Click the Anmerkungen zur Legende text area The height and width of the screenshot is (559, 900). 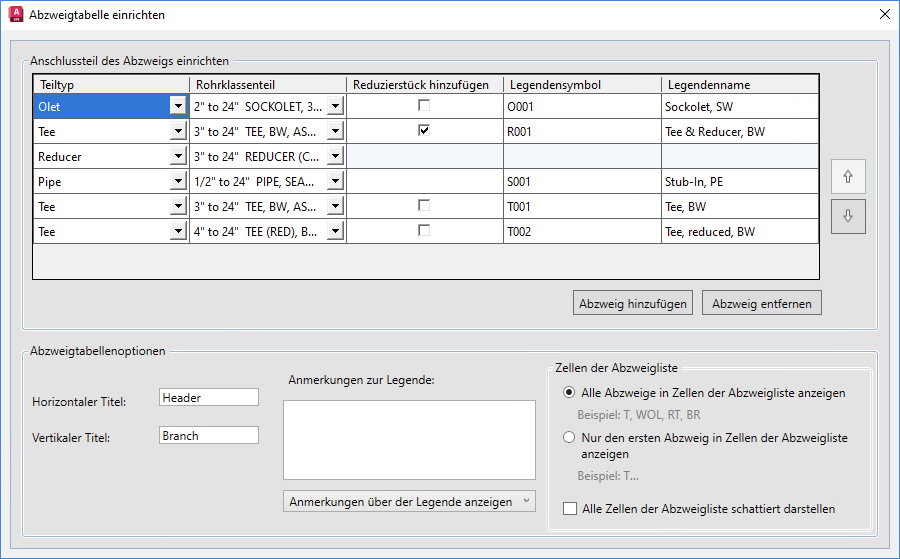[409, 440]
